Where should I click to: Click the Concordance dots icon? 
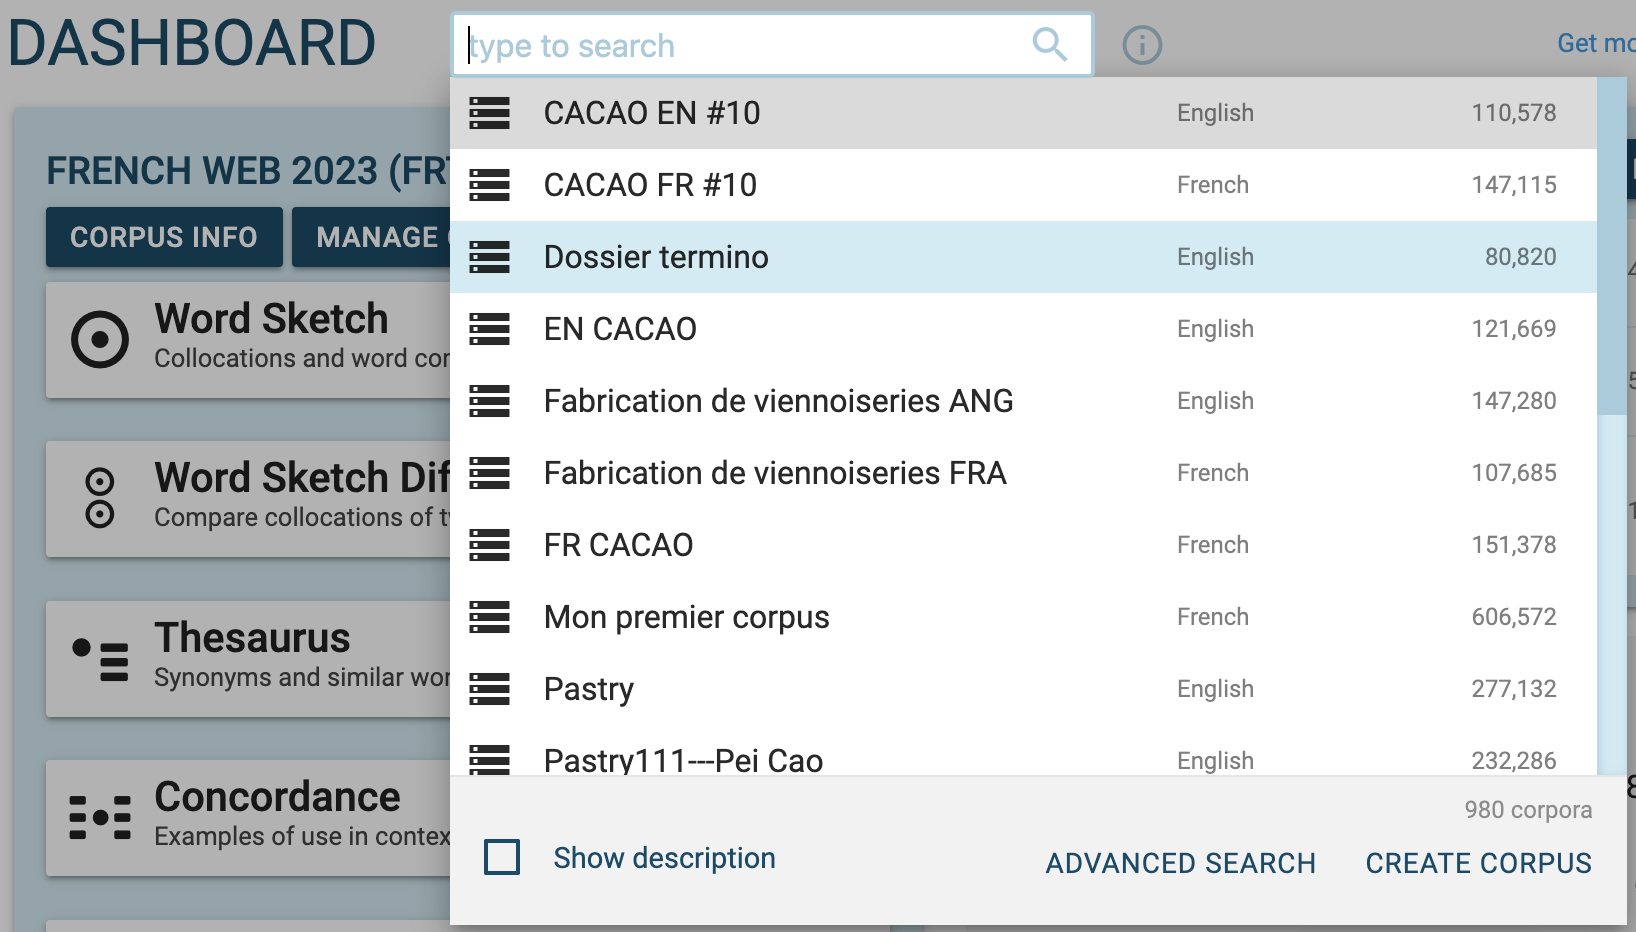pos(100,817)
